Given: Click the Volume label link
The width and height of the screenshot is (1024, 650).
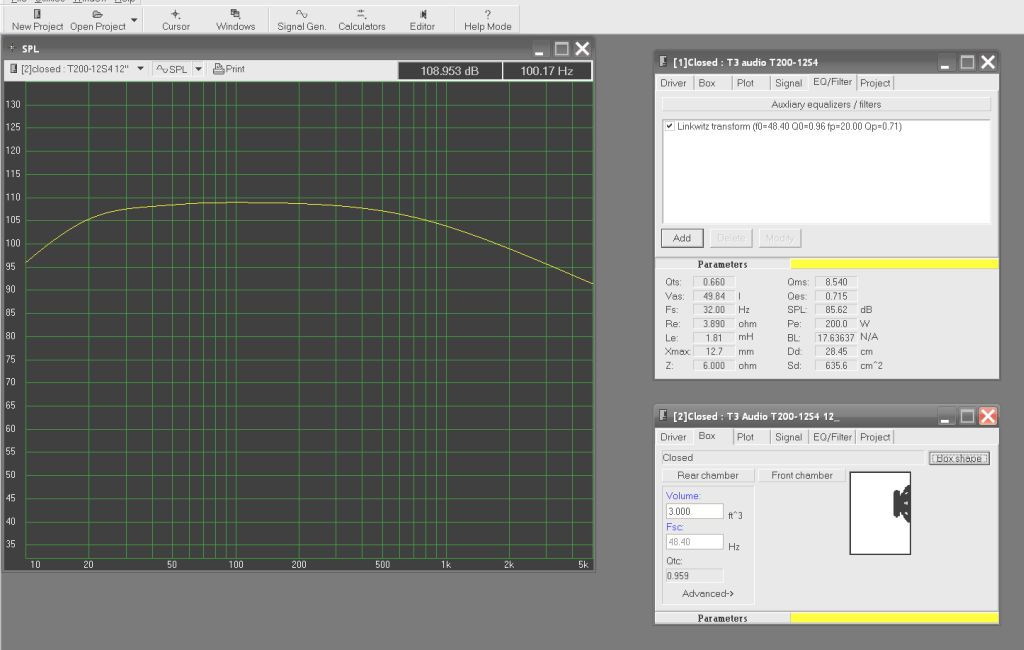Looking at the screenshot, I should click(x=682, y=496).
